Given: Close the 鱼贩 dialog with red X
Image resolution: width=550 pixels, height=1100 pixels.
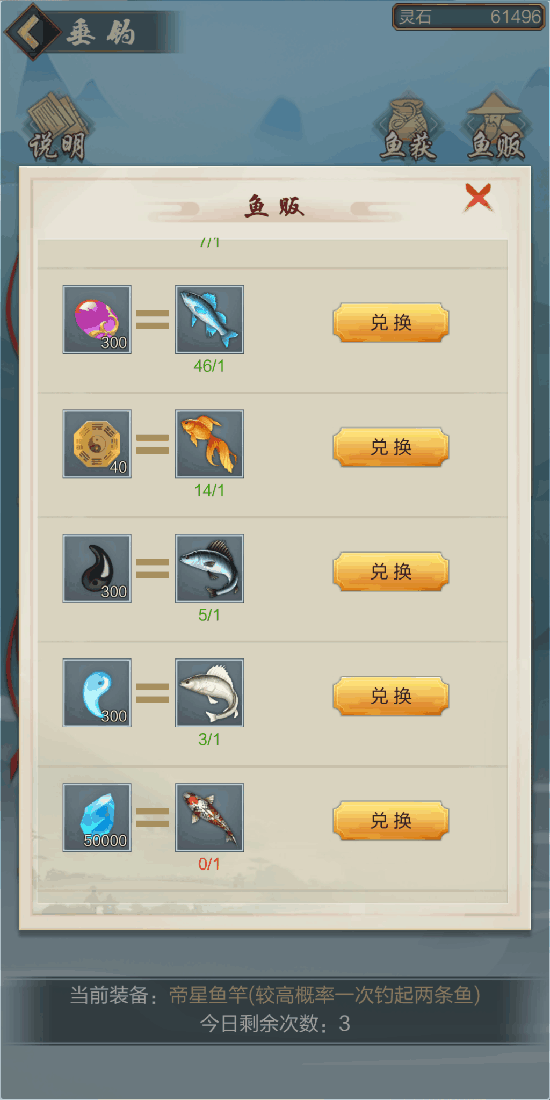Looking at the screenshot, I should (478, 199).
